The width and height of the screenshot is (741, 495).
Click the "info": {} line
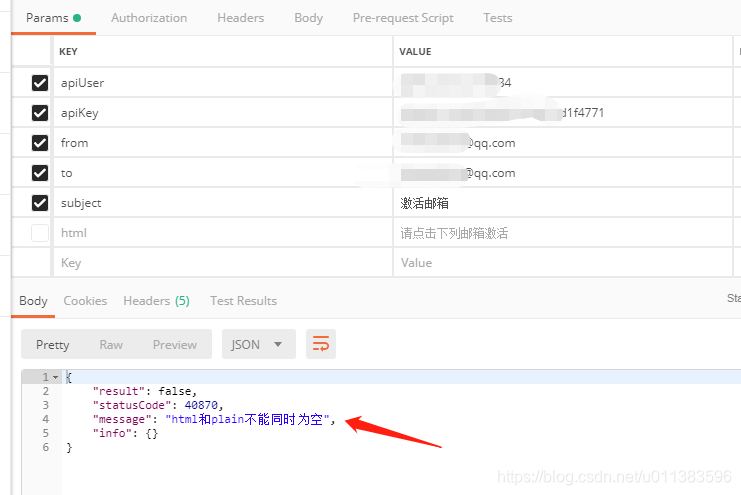pyautogui.click(x=125, y=433)
